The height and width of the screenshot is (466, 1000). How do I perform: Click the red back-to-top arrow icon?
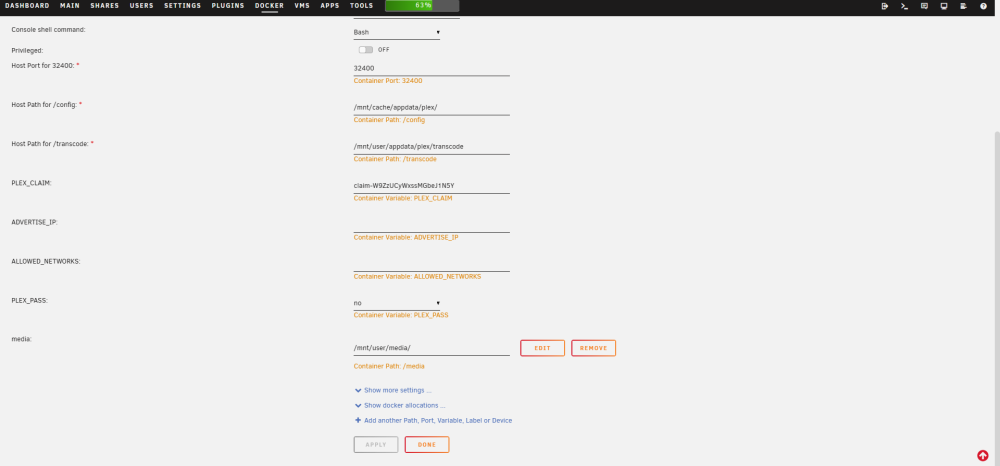(982, 455)
